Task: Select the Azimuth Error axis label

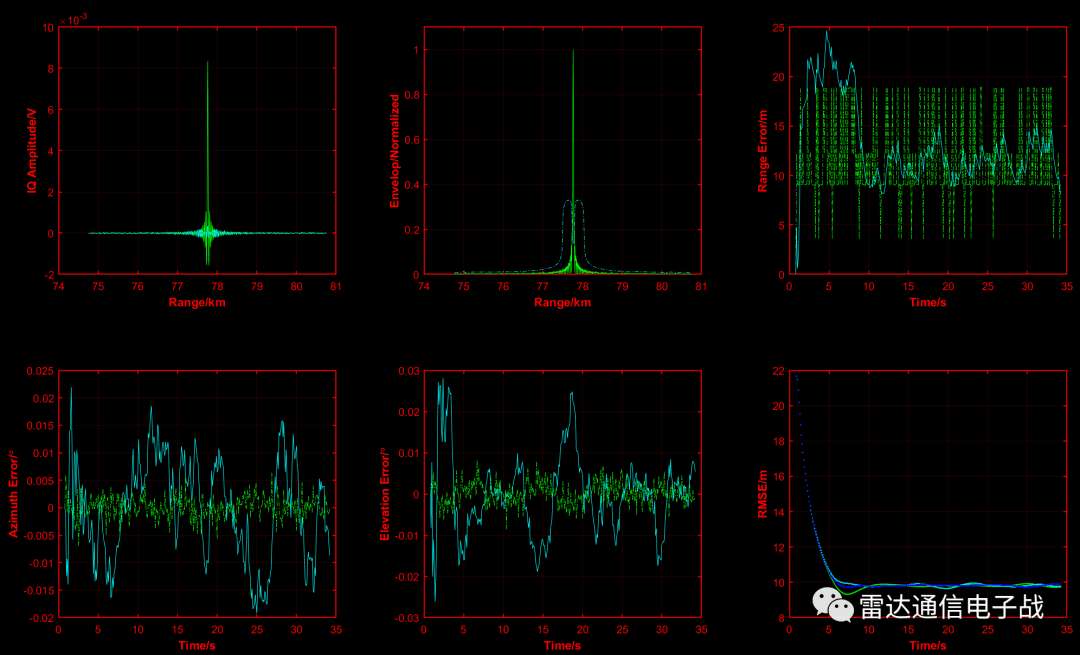Action: 13,494
